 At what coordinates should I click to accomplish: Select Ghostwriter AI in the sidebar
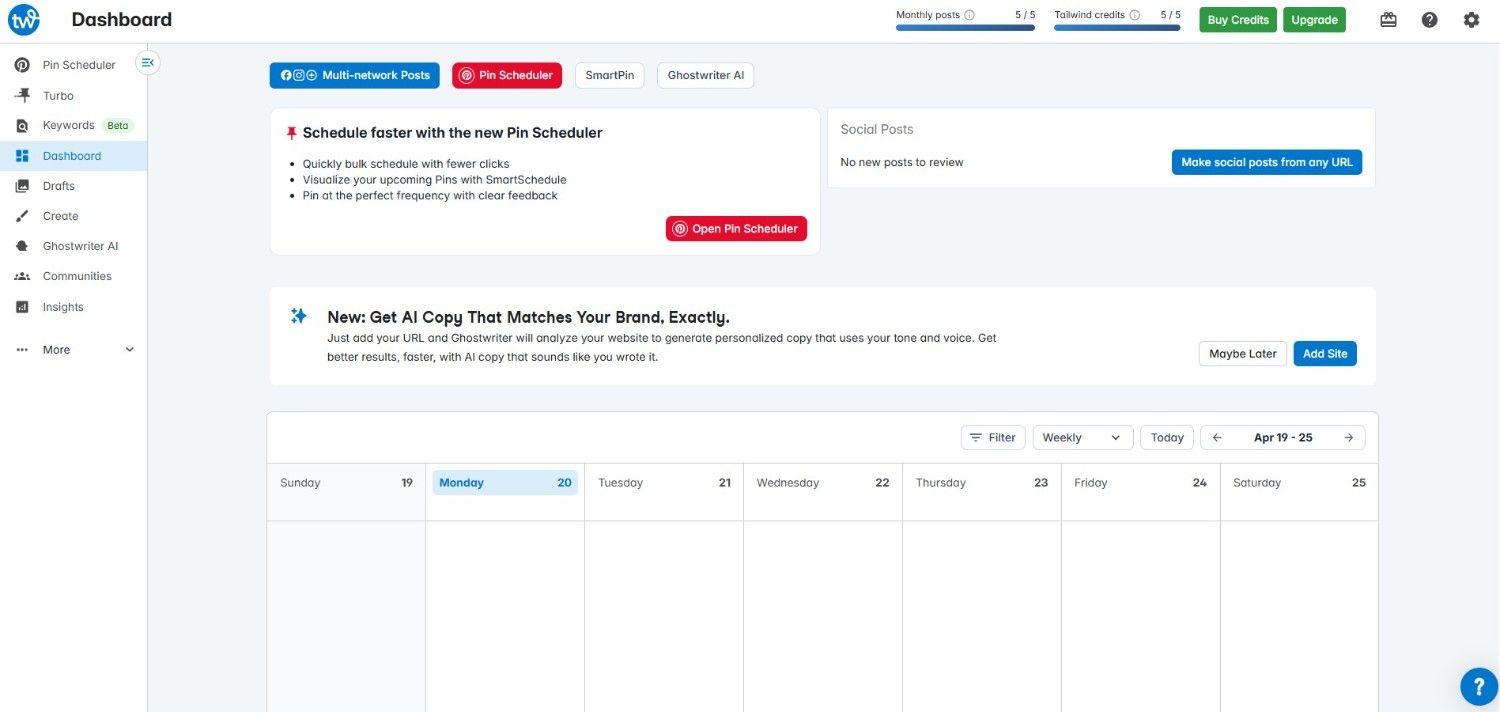click(80, 246)
